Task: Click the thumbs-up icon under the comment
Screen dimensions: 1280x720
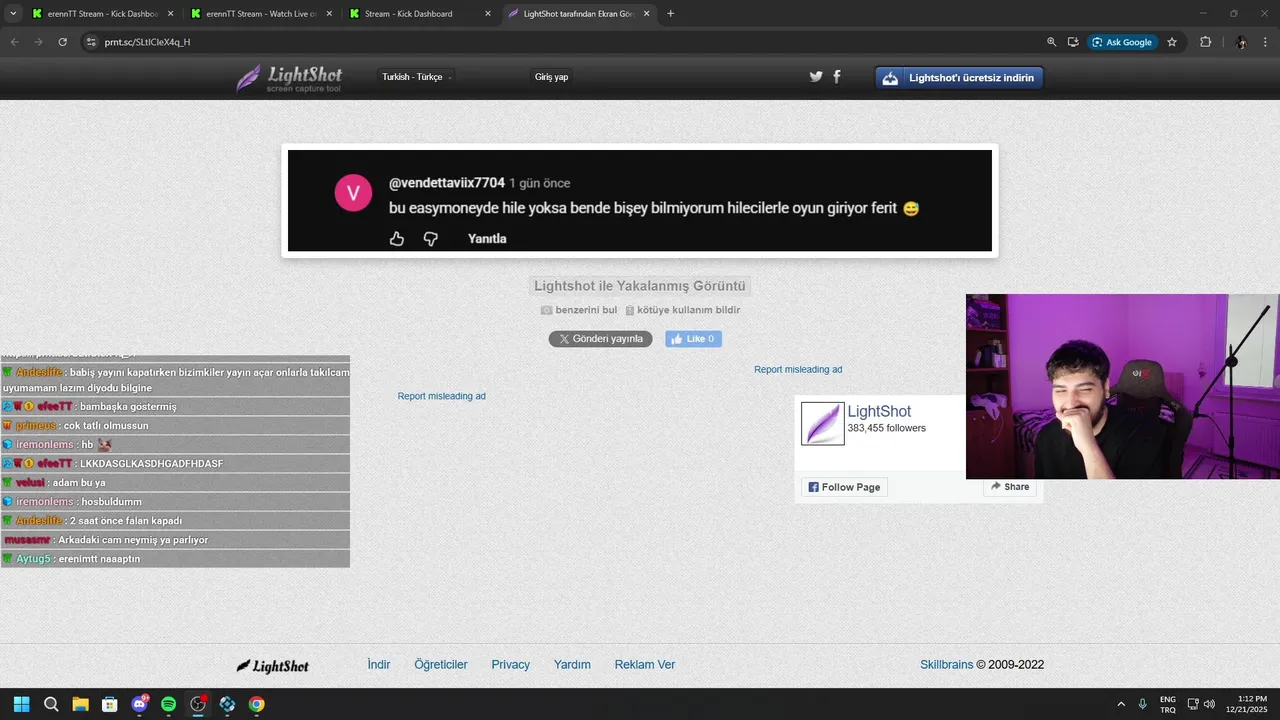Action: tap(397, 239)
